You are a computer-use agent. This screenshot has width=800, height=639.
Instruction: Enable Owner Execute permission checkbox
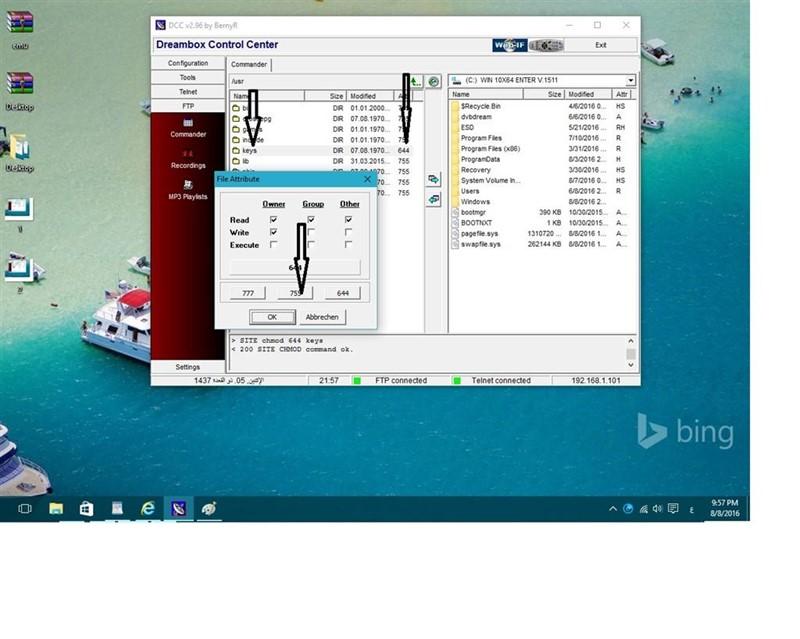[273, 245]
